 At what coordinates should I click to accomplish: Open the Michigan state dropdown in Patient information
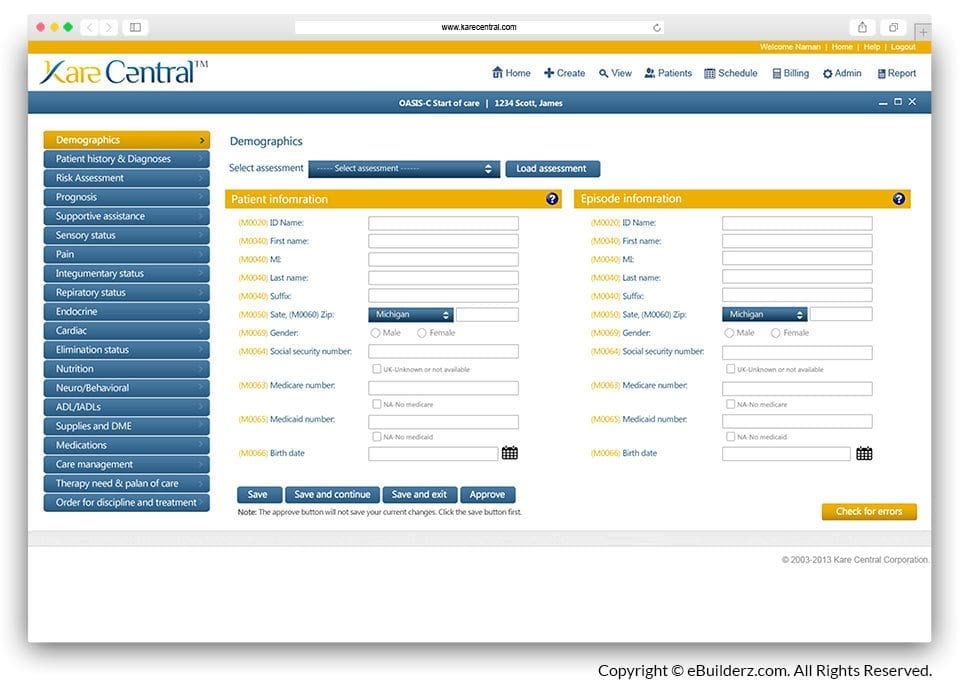point(411,315)
